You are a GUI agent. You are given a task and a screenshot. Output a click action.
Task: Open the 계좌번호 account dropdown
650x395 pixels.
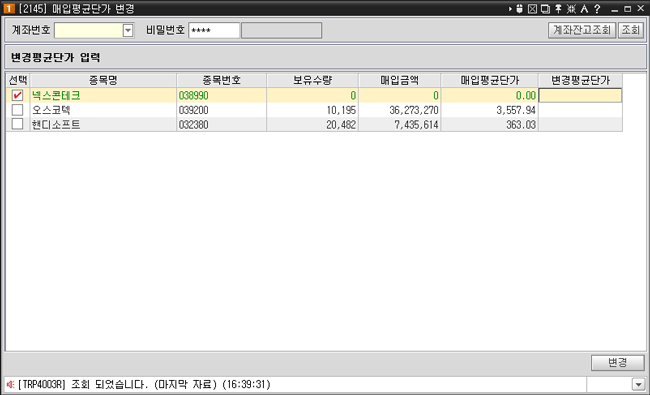(128, 30)
